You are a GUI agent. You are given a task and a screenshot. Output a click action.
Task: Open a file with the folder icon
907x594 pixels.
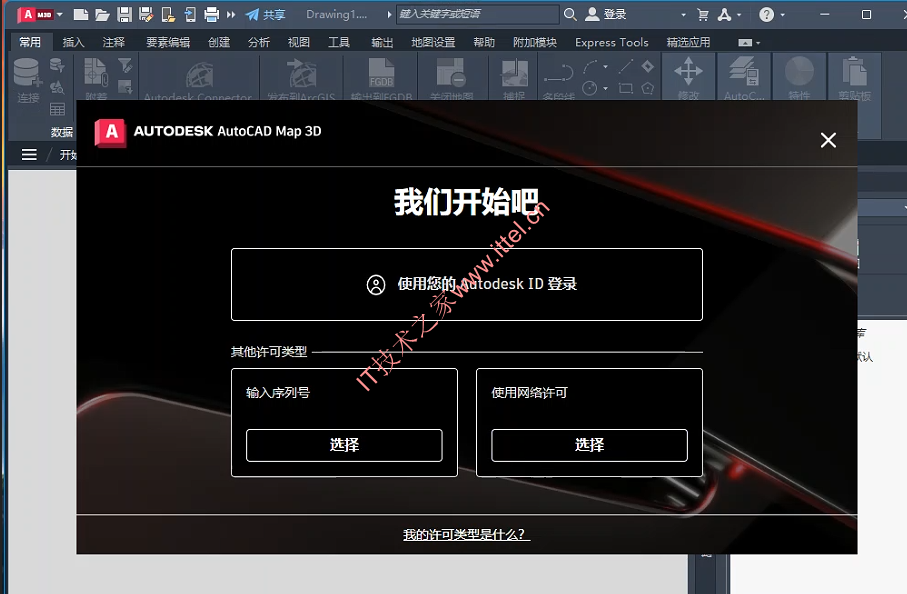(x=102, y=14)
